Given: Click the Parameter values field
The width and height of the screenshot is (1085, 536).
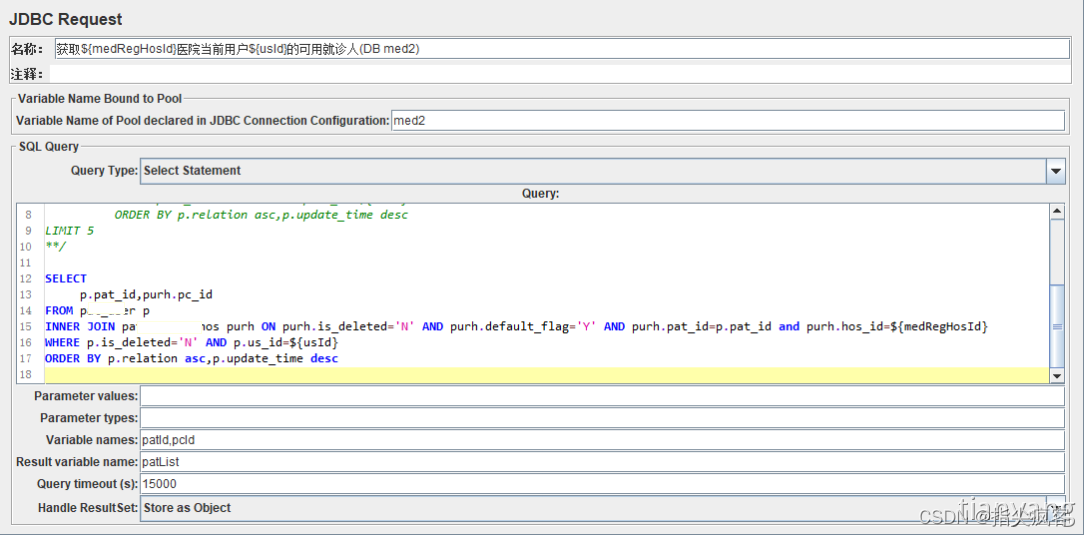Looking at the screenshot, I should pyautogui.click(x=602, y=396).
